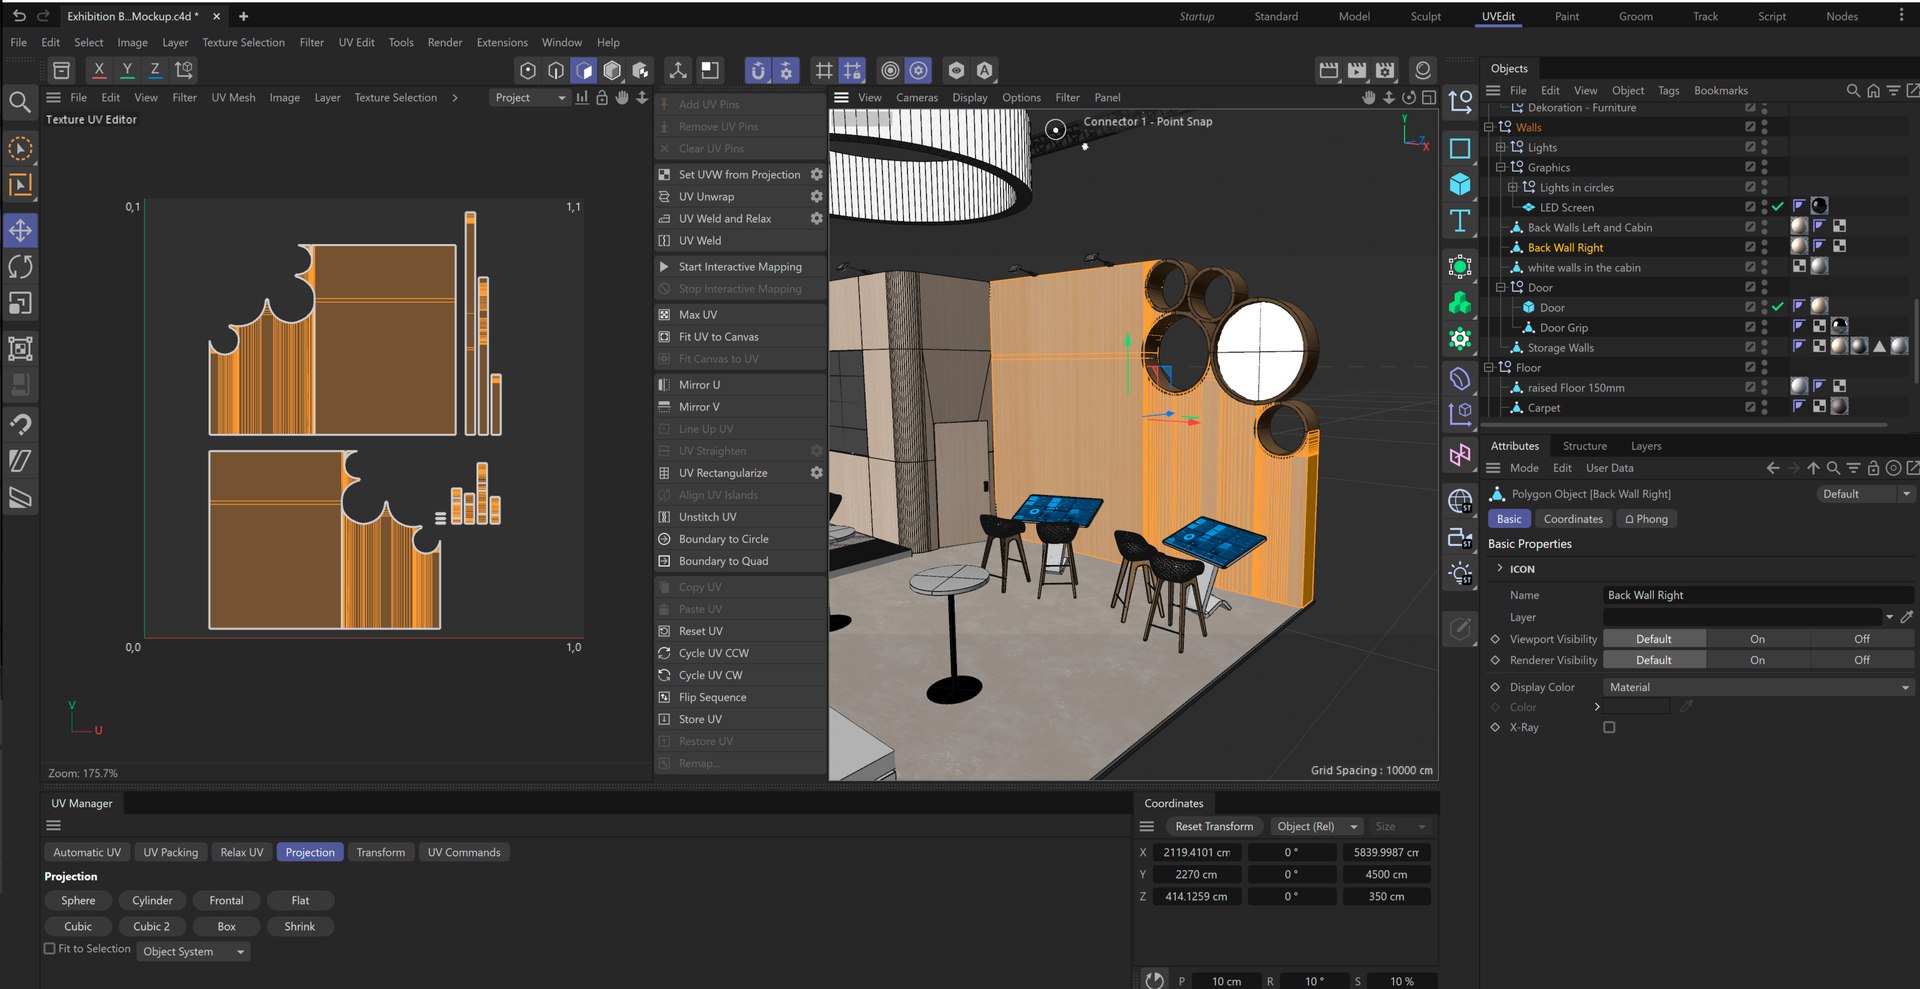Lock the Z axis
Viewport: 1920px width, 989px height.
(154, 70)
